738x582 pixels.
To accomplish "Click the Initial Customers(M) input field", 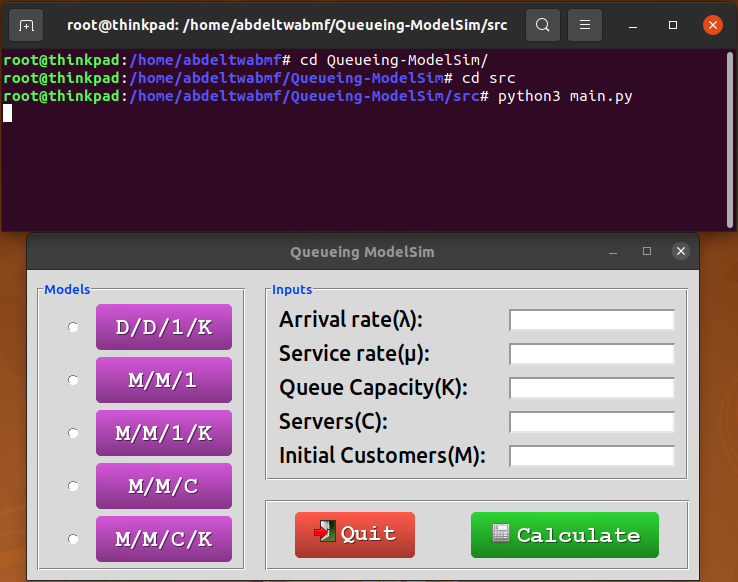I will [x=592, y=456].
